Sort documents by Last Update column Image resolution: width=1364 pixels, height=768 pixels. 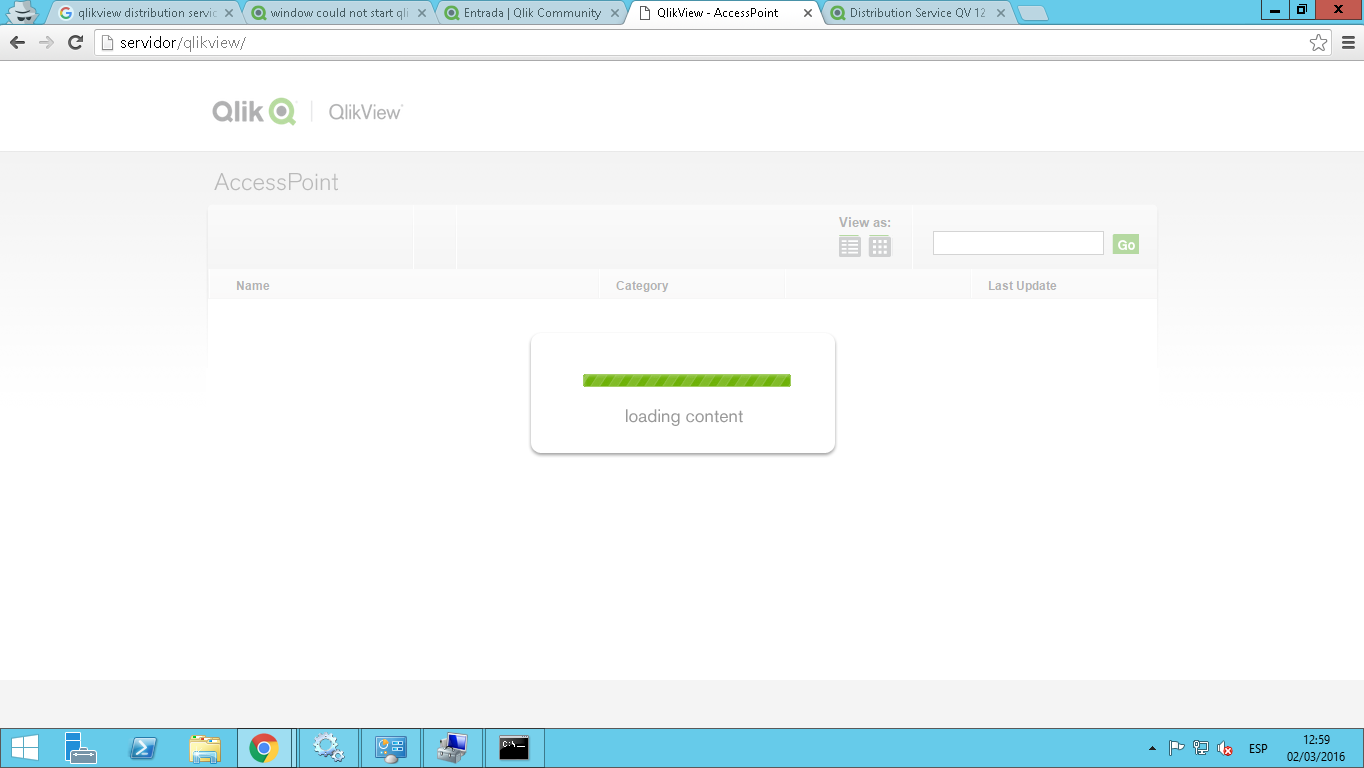click(1022, 286)
